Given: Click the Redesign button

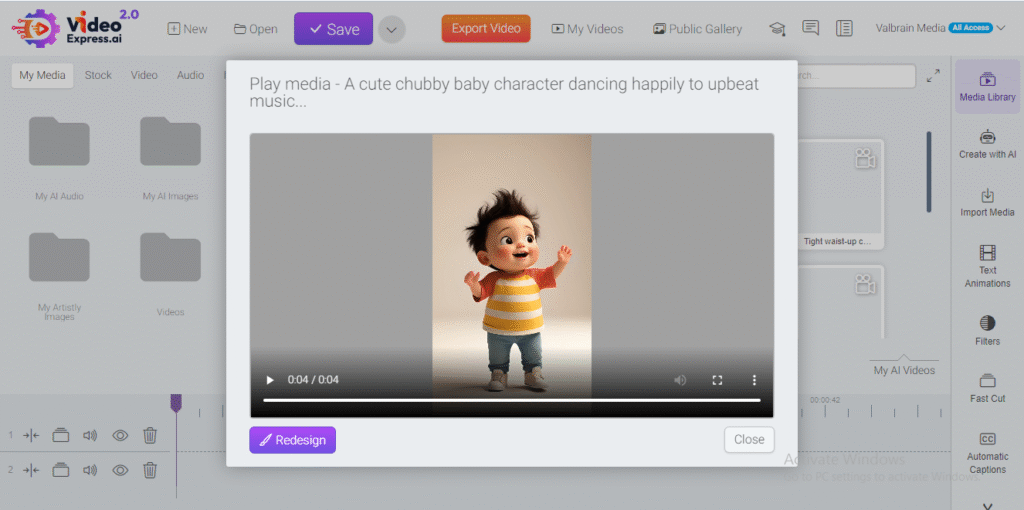Looking at the screenshot, I should click(x=292, y=440).
